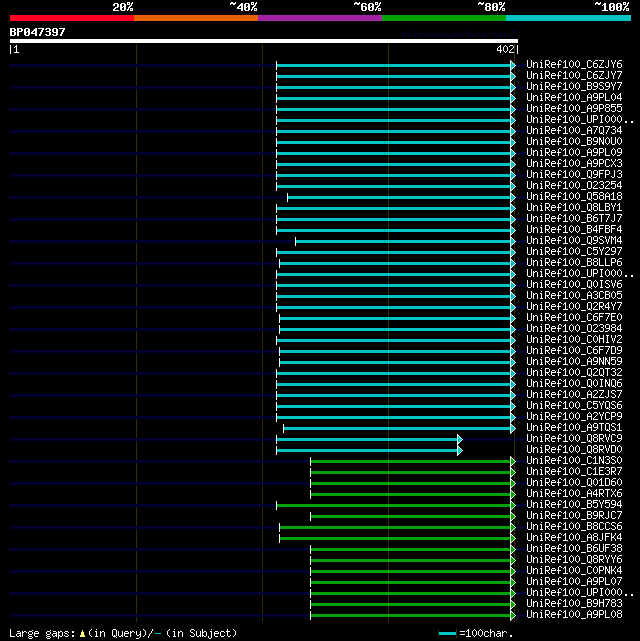Select the UniRef100_B9N0U0 label
Screen dimensions: 640x641
(574, 141)
